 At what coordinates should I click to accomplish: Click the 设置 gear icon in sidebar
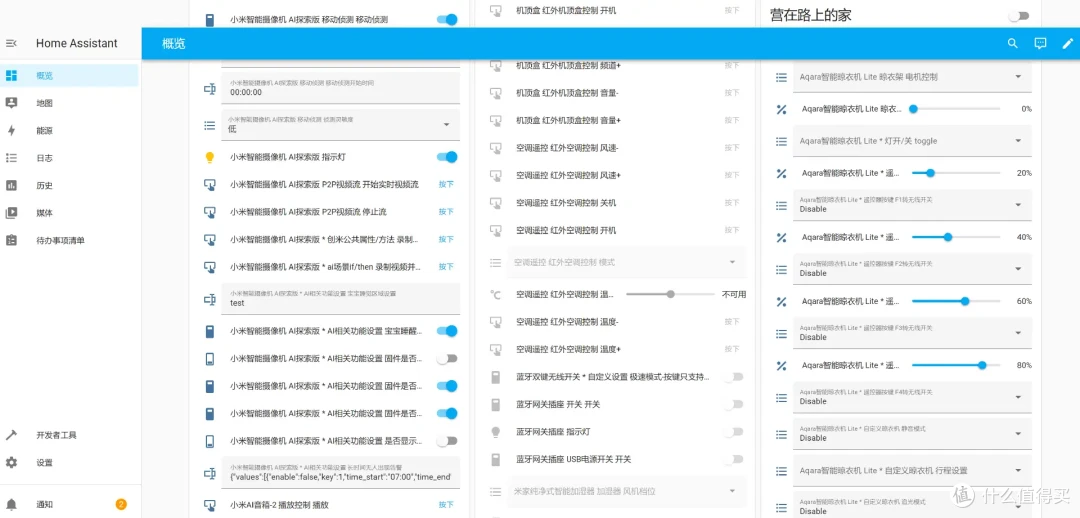point(11,462)
